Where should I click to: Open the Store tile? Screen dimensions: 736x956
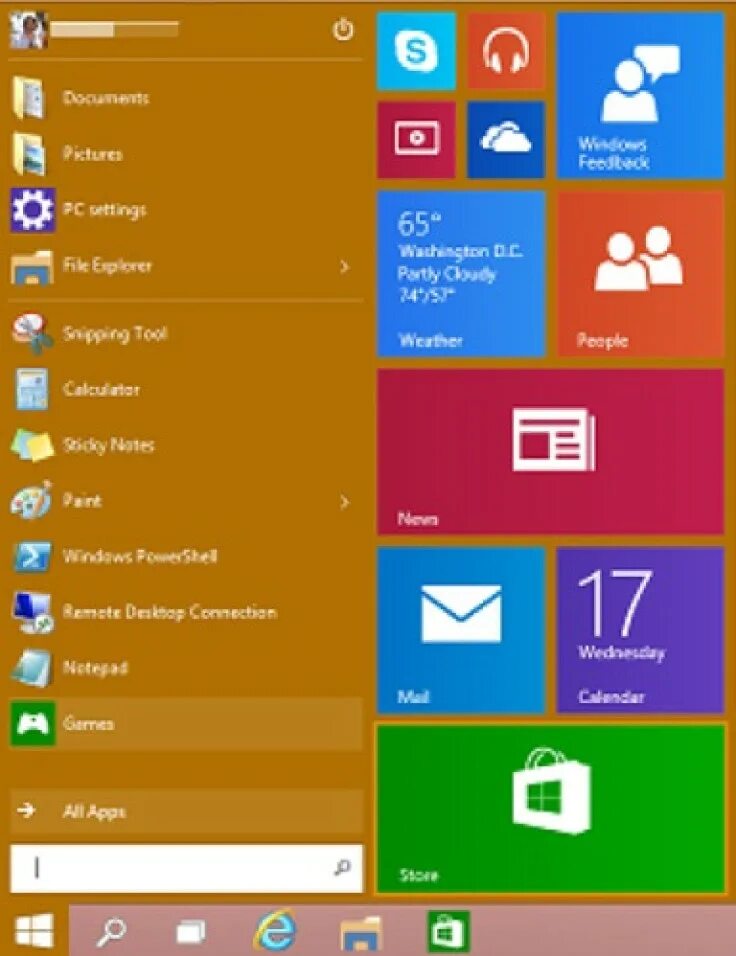(x=551, y=808)
